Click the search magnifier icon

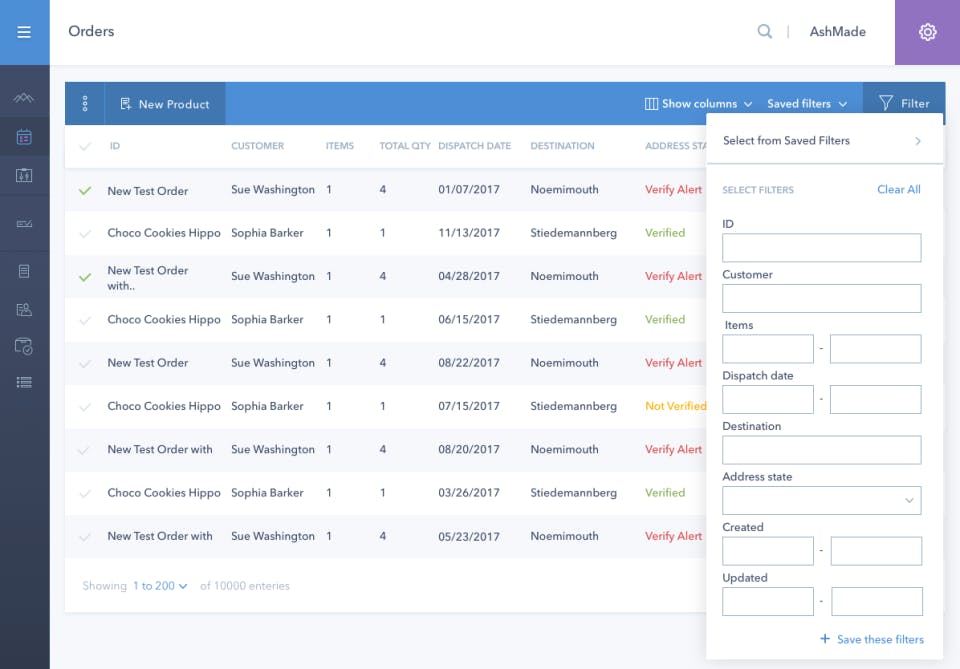coord(764,31)
